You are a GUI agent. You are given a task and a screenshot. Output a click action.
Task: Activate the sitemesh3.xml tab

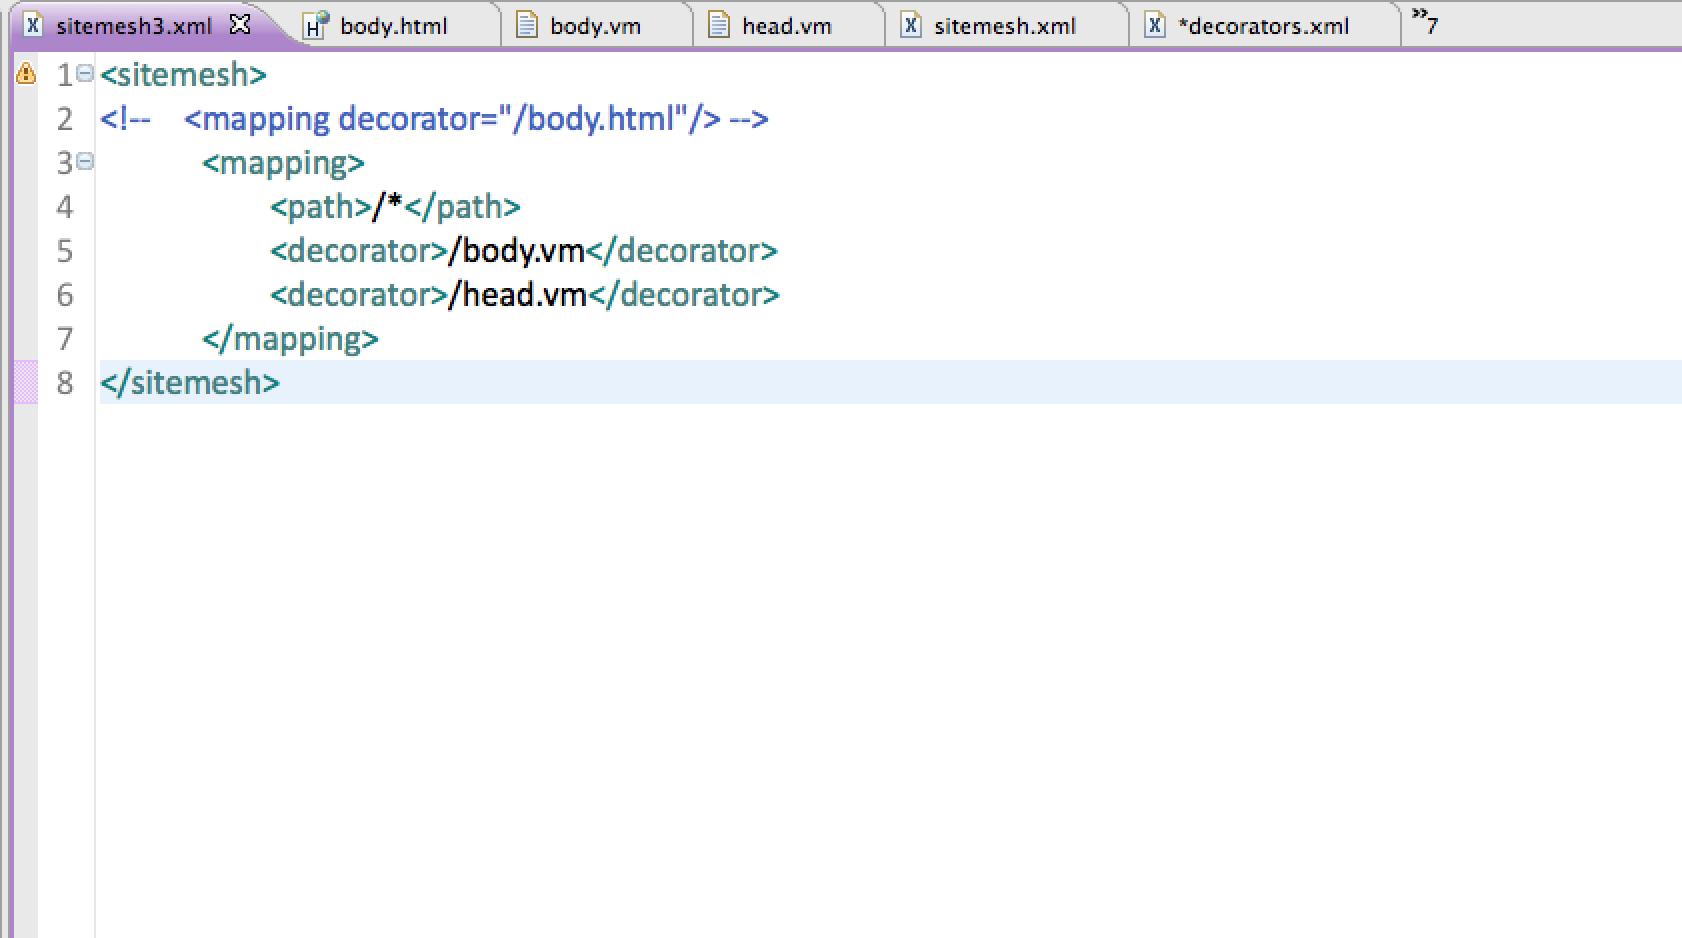[x=133, y=26]
